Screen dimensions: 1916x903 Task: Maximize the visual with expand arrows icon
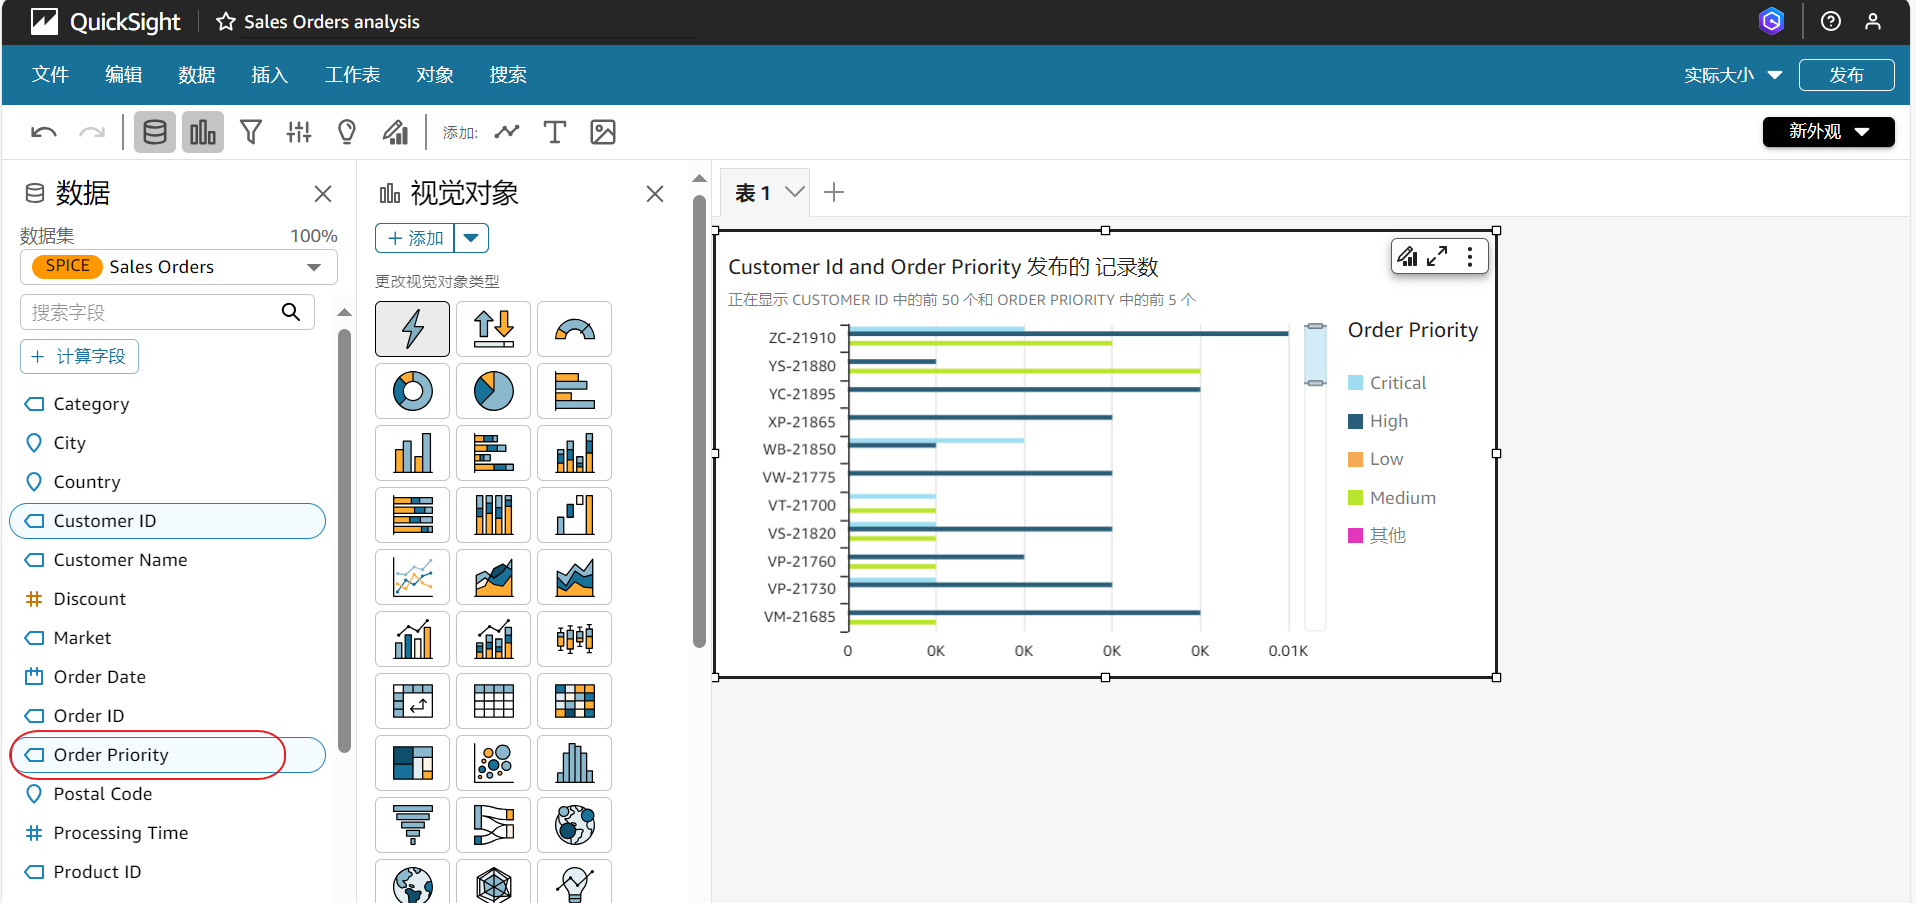[x=1437, y=257]
